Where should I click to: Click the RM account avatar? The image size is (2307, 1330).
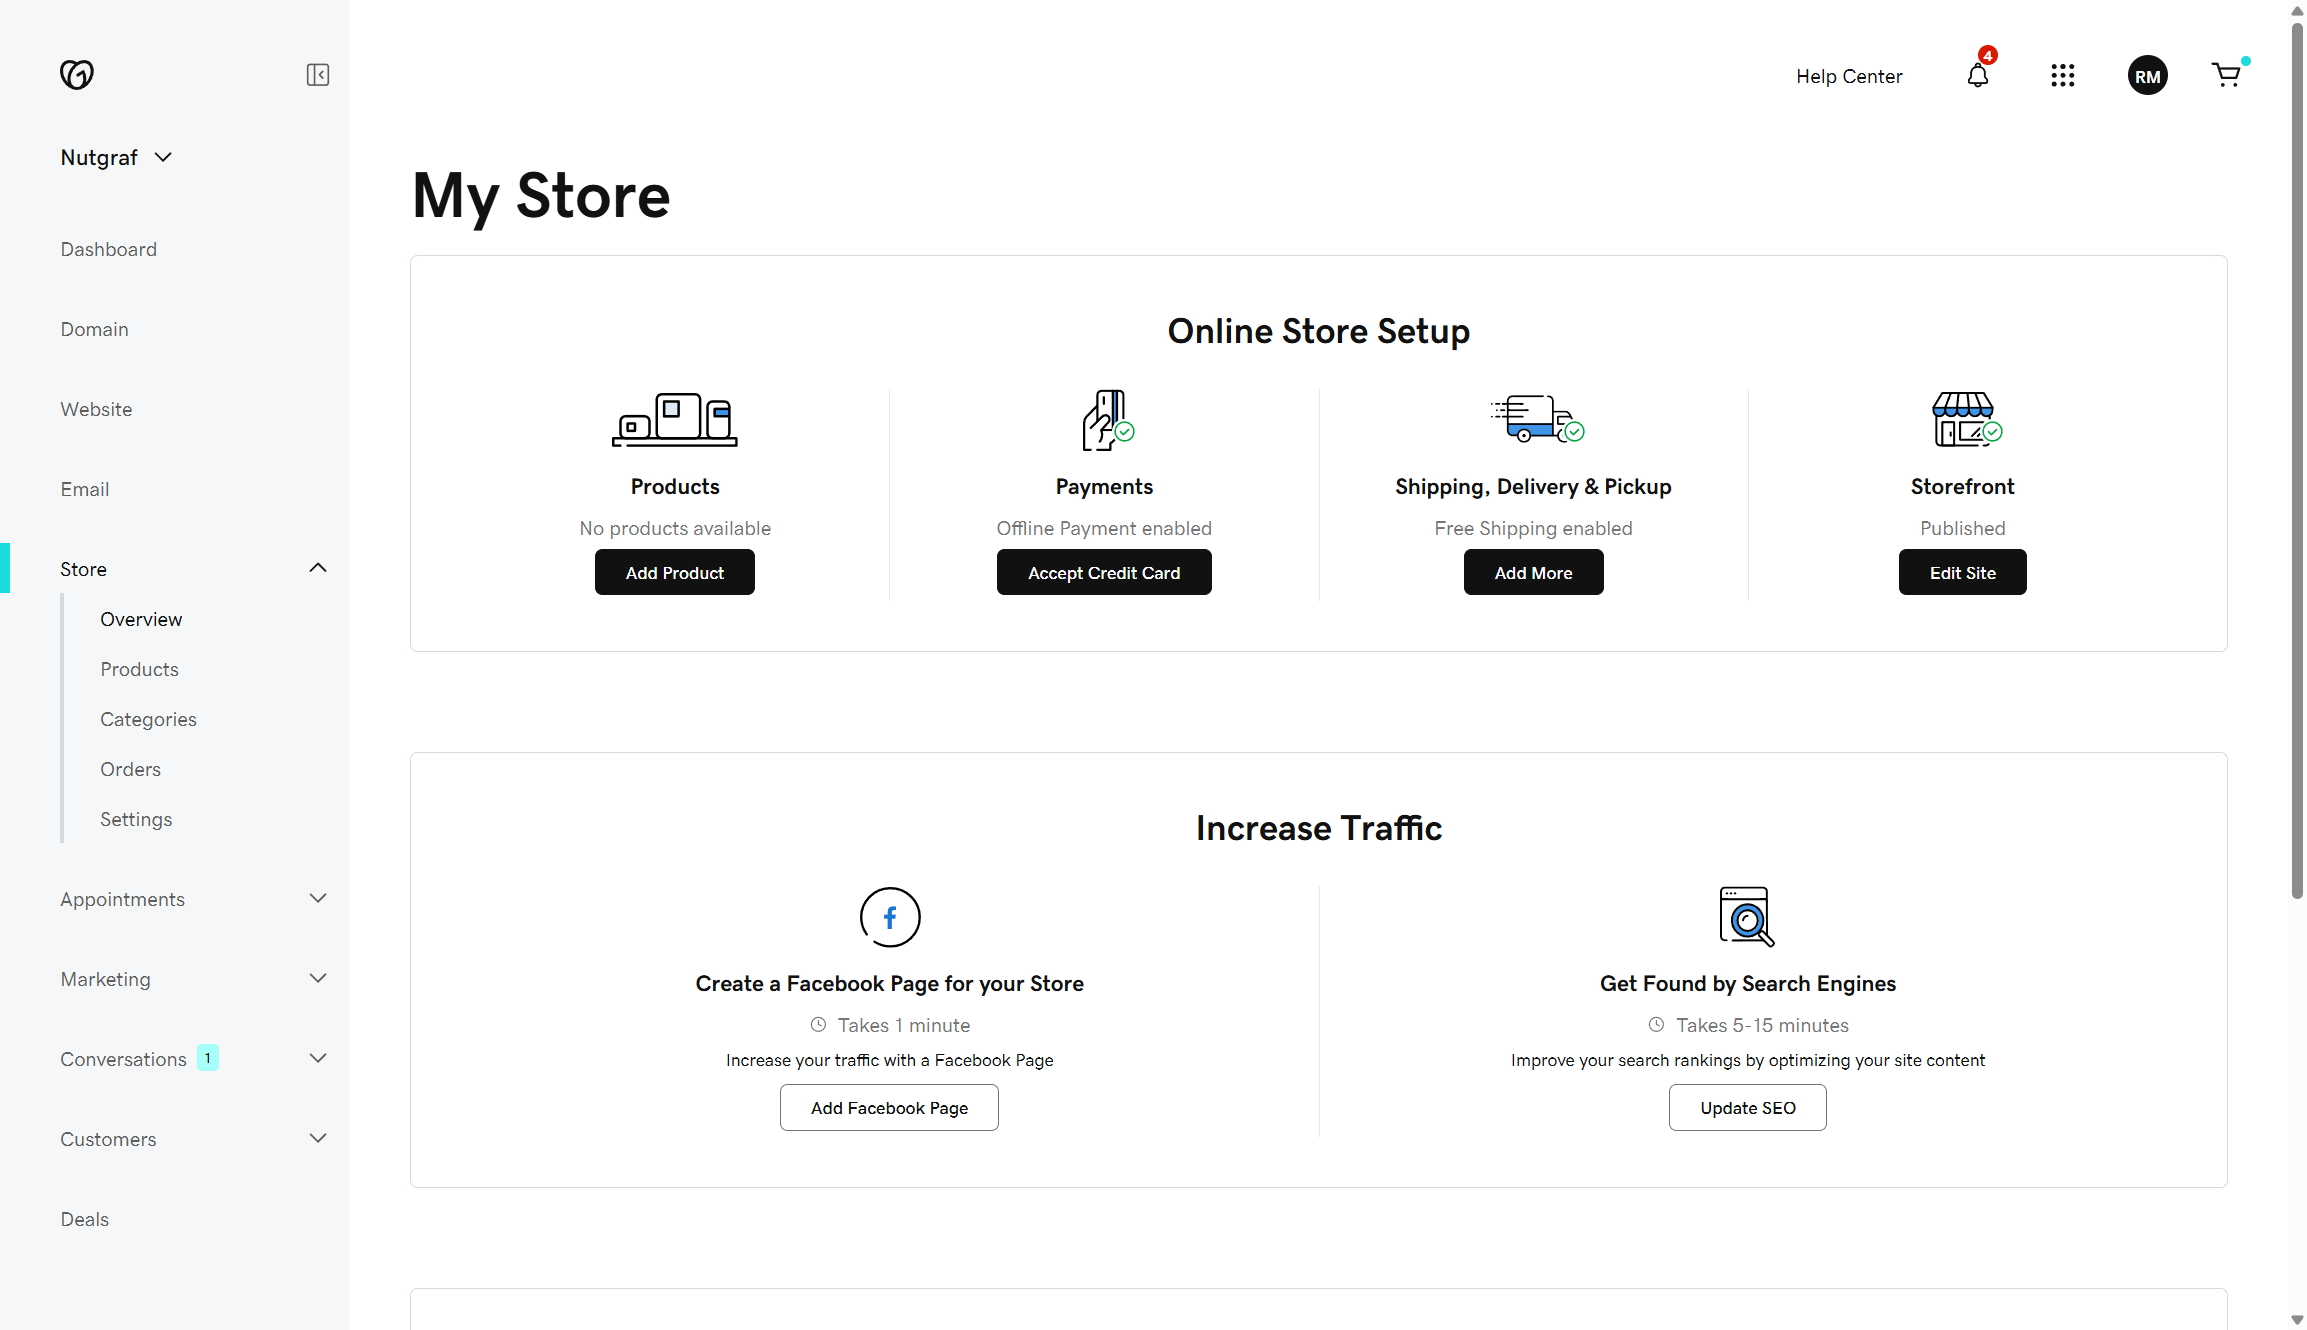[x=2147, y=75]
